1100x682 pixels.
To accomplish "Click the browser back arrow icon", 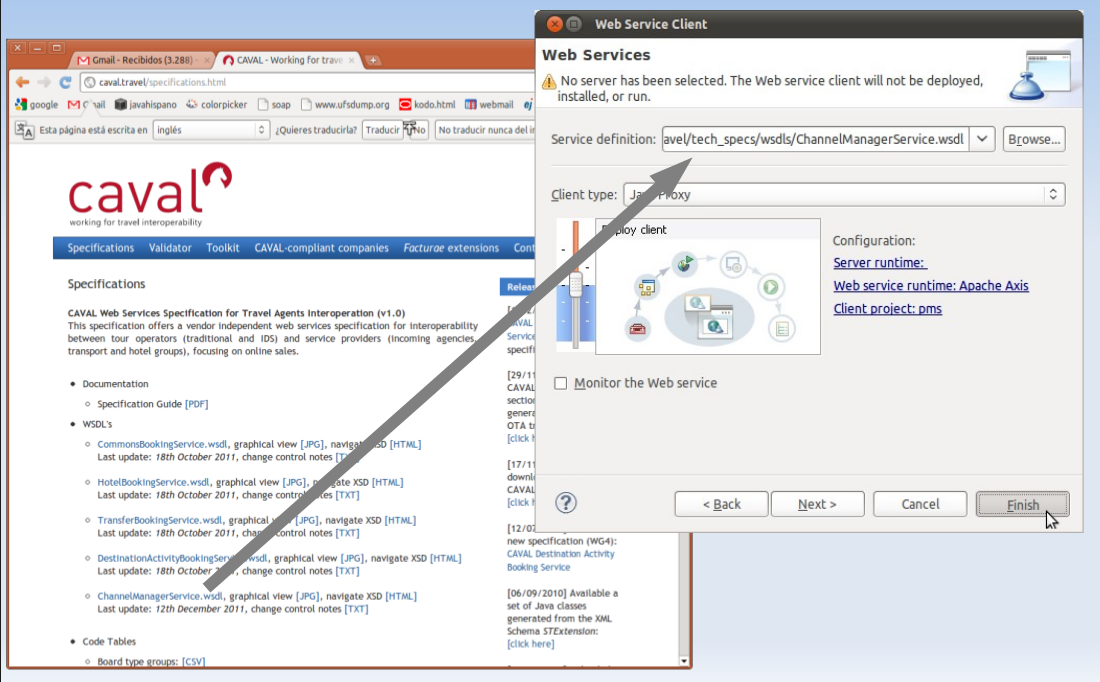I will [22, 82].
